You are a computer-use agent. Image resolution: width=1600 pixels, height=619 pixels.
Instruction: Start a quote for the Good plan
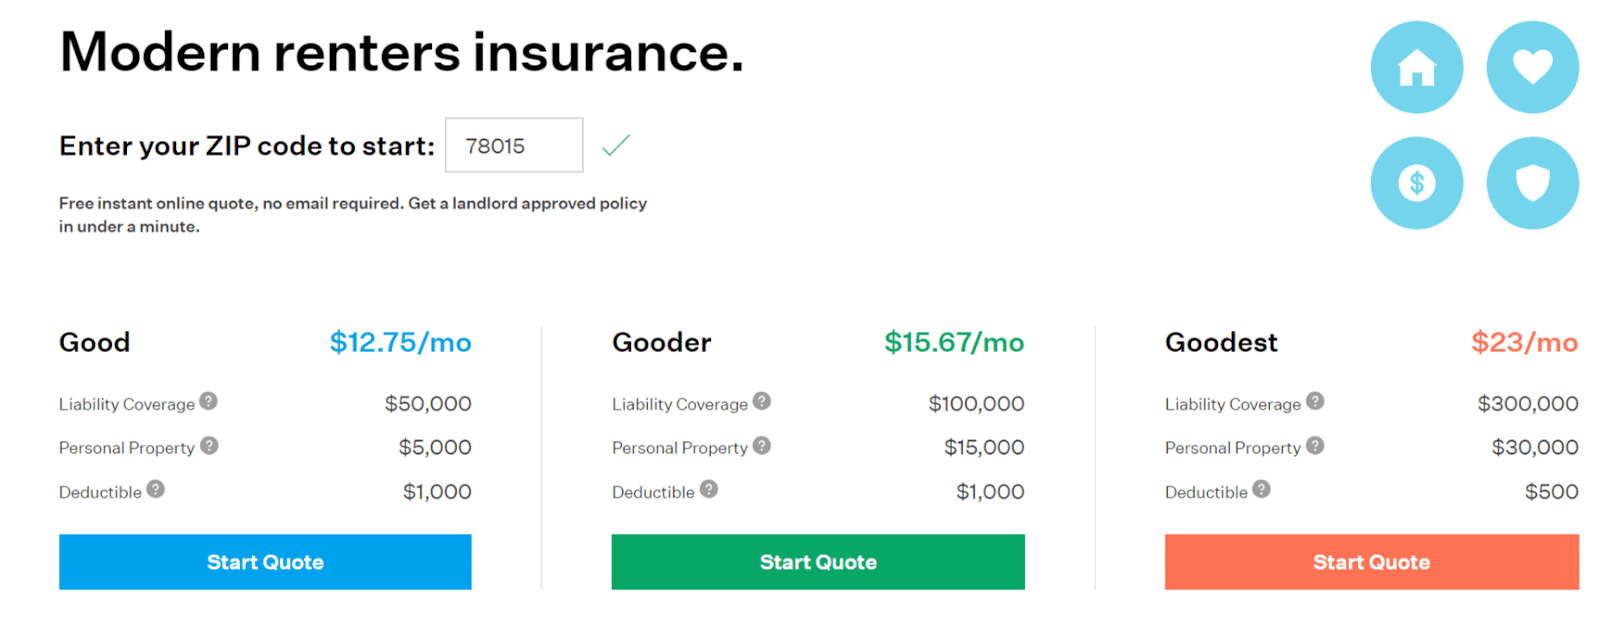(264, 562)
